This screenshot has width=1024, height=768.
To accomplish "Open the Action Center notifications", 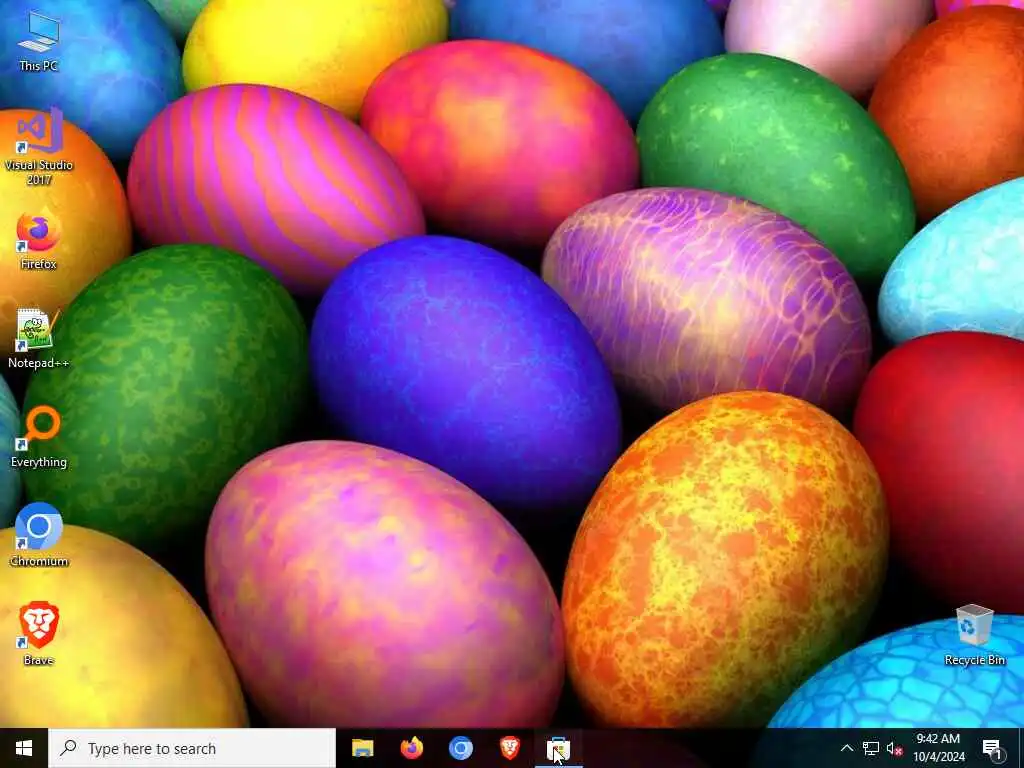I will point(992,748).
